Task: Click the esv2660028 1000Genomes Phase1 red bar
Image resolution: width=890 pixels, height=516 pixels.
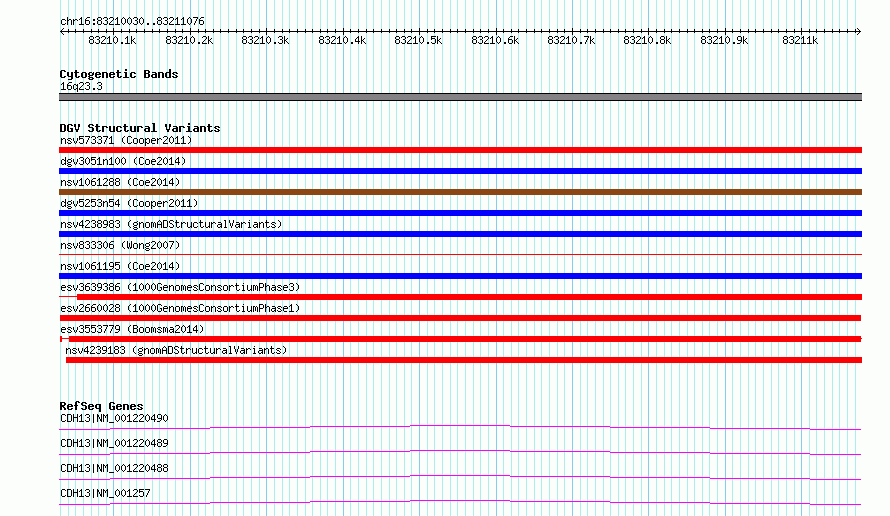Action: click(x=460, y=318)
